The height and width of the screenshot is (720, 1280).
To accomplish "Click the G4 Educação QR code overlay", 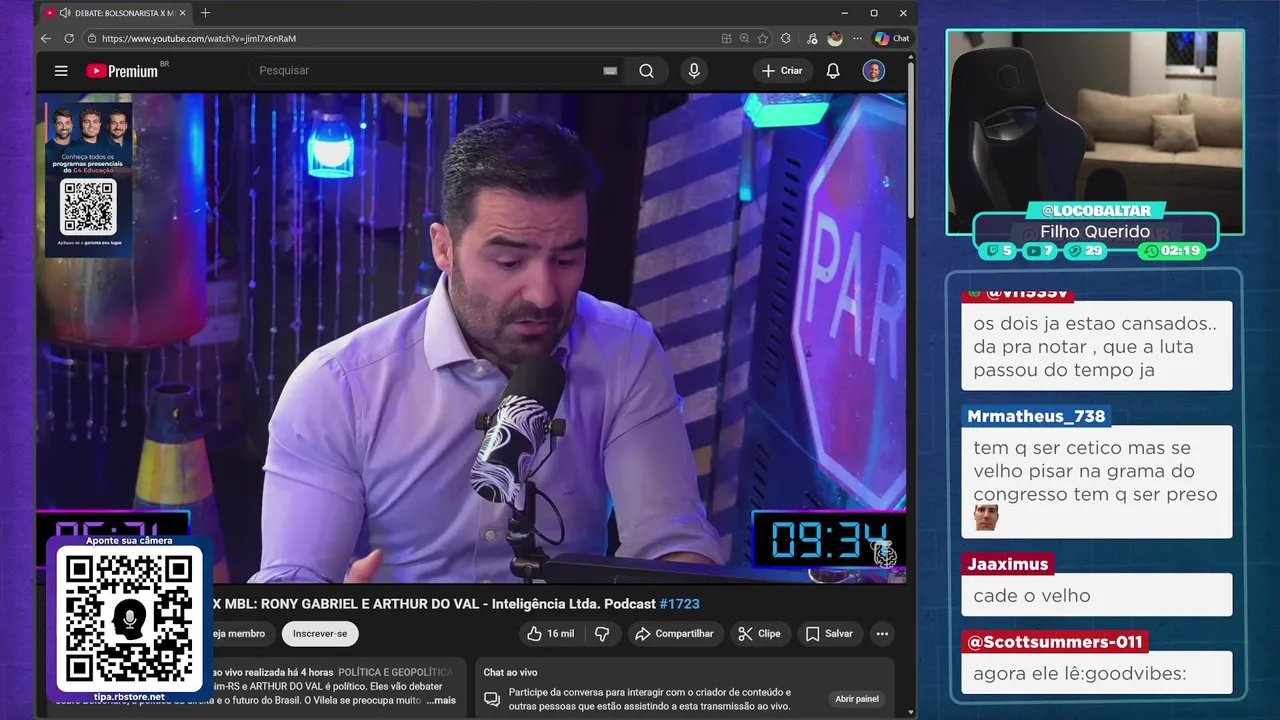I will pyautogui.click(x=89, y=206).
